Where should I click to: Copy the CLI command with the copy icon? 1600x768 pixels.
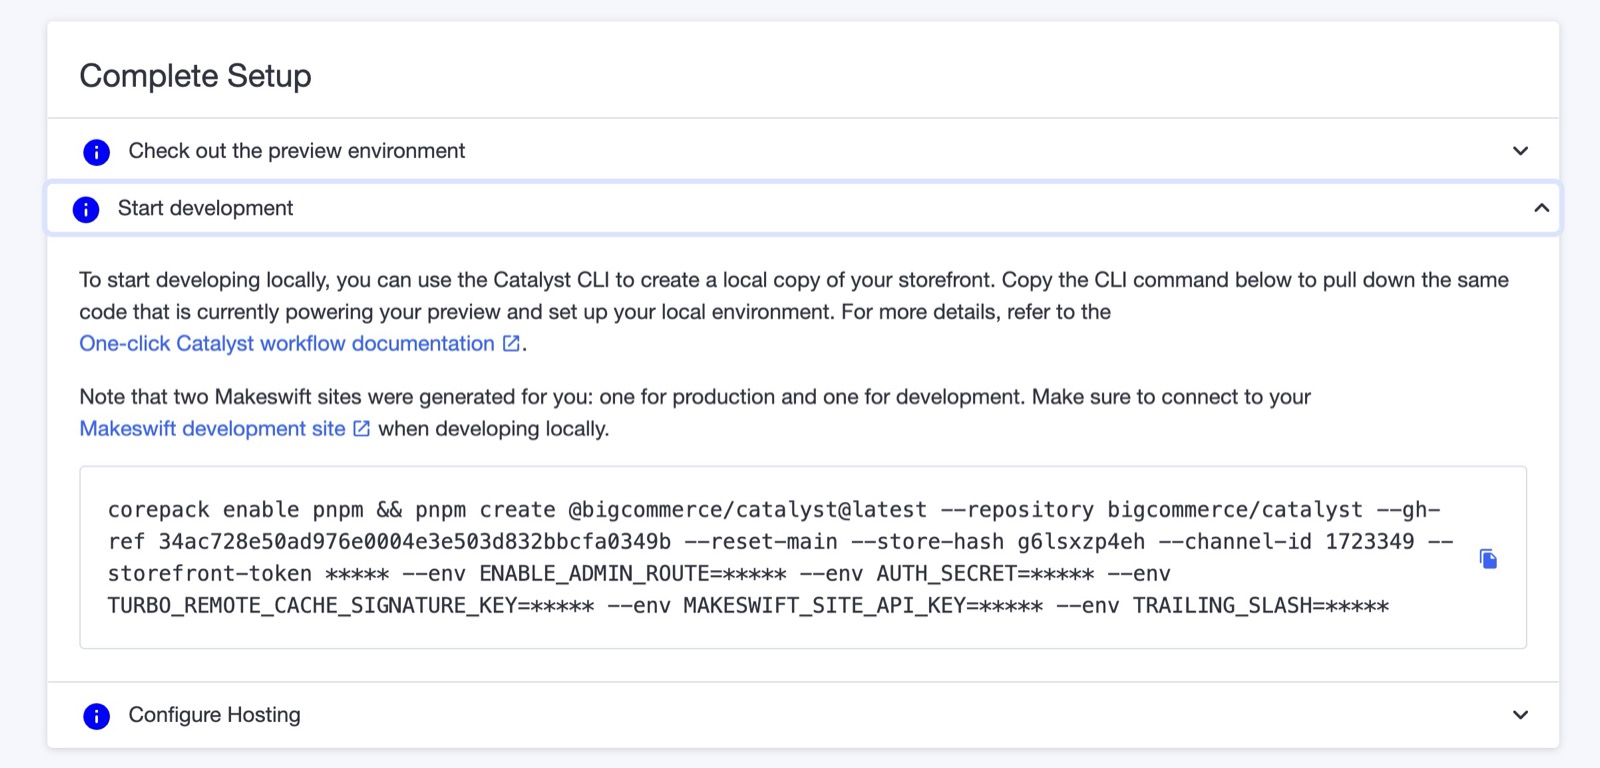pos(1488,559)
